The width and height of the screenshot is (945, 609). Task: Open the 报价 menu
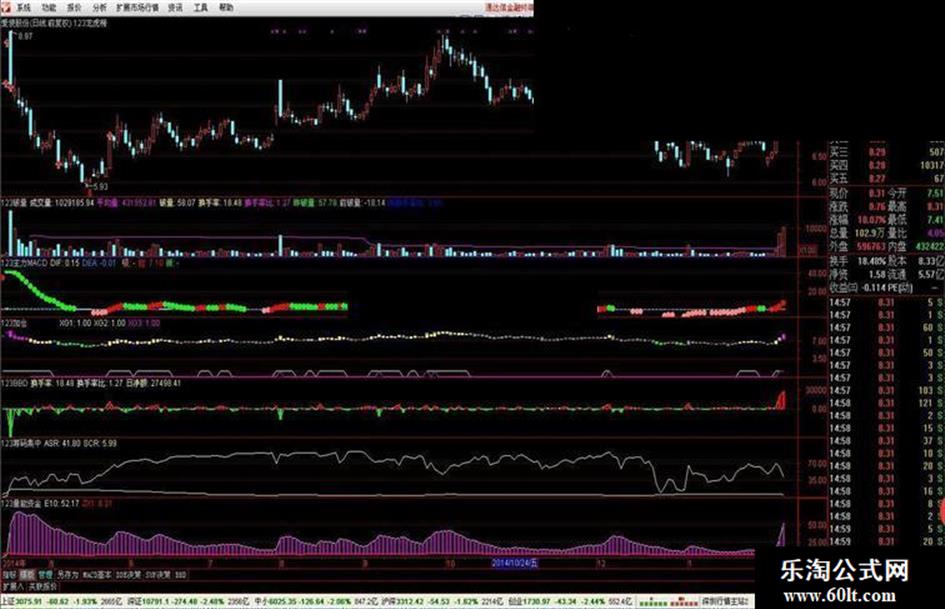coord(74,8)
